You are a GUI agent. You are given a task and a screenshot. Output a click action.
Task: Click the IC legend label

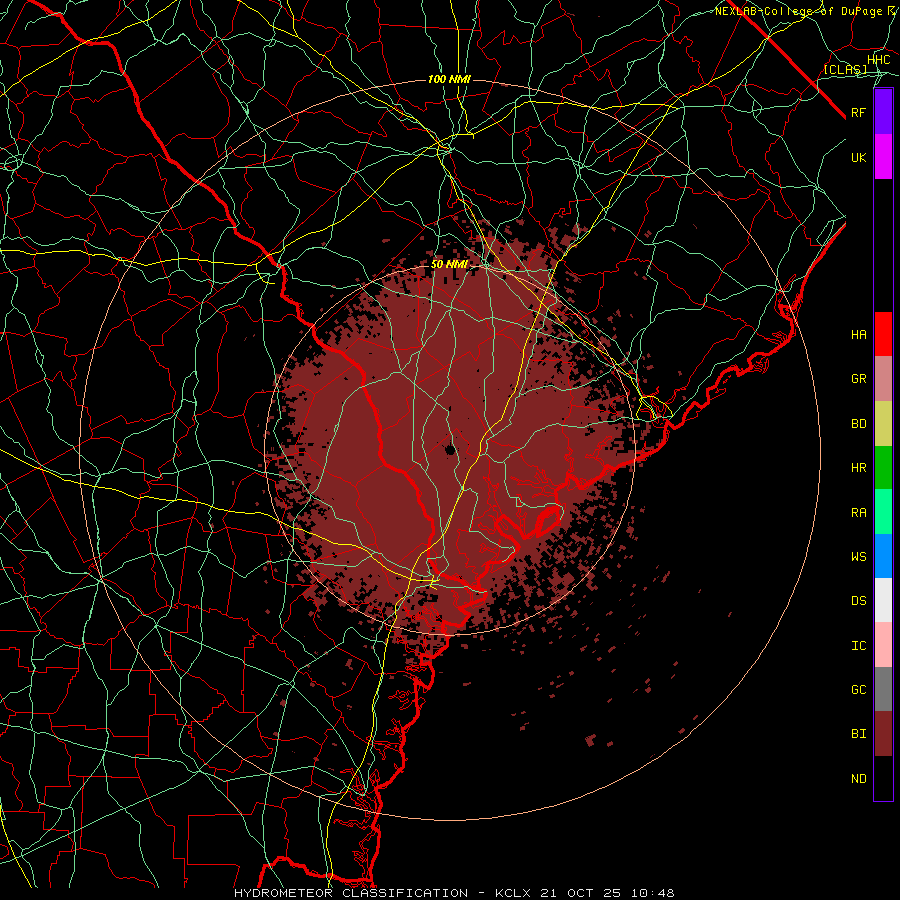tap(858, 646)
